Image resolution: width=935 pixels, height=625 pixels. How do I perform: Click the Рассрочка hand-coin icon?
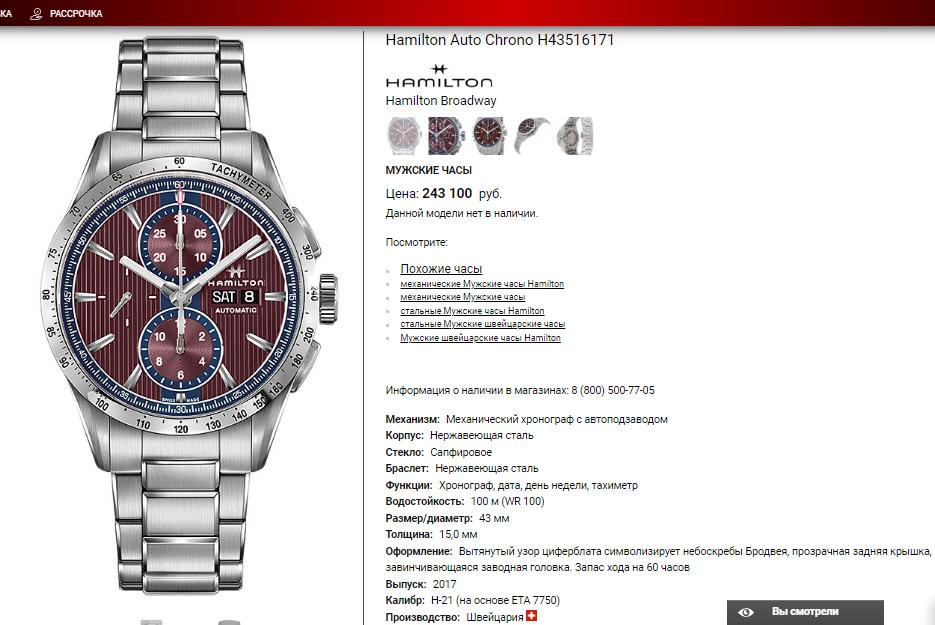point(36,13)
